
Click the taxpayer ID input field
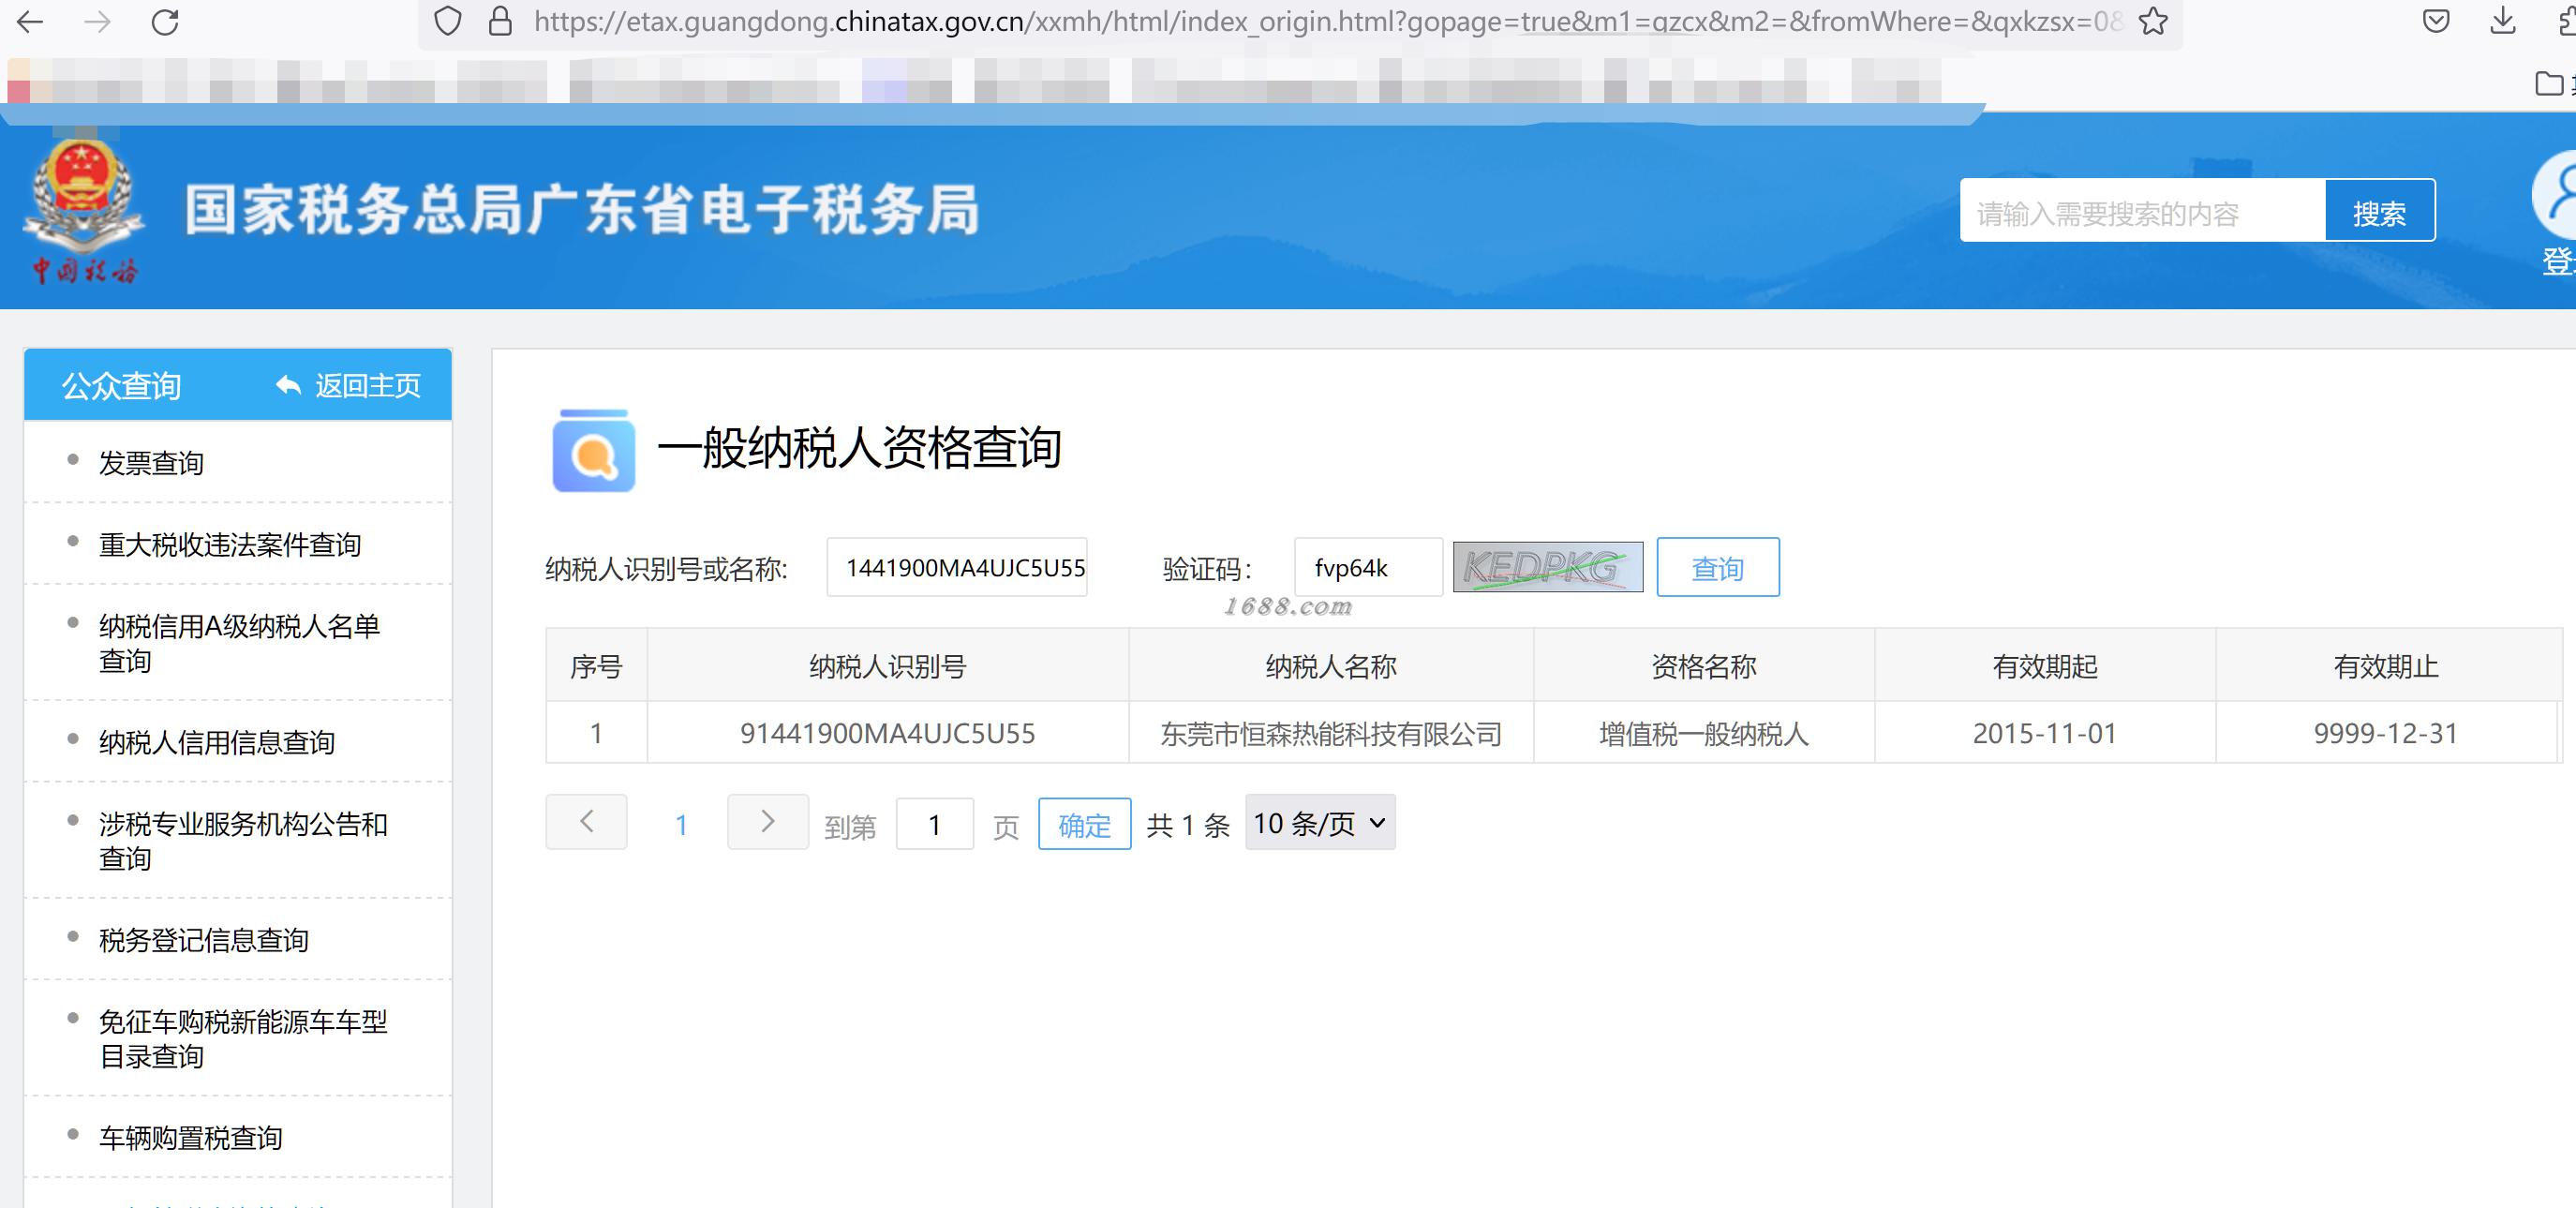(956, 567)
